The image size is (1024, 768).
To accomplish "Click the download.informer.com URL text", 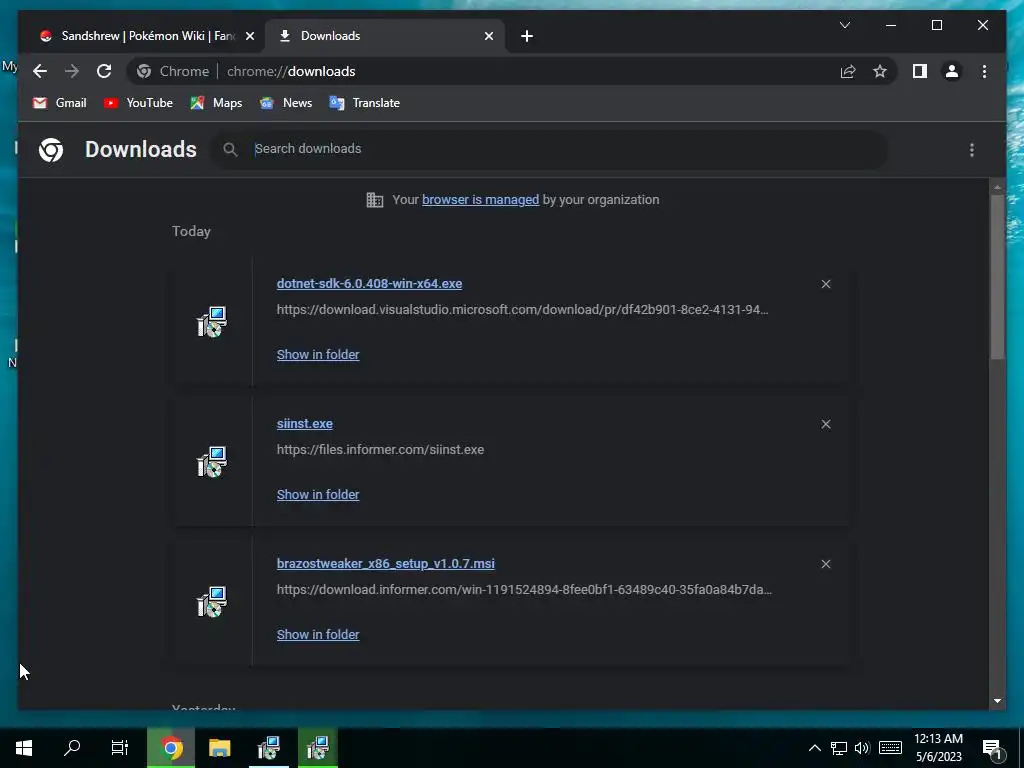I will tap(524, 590).
